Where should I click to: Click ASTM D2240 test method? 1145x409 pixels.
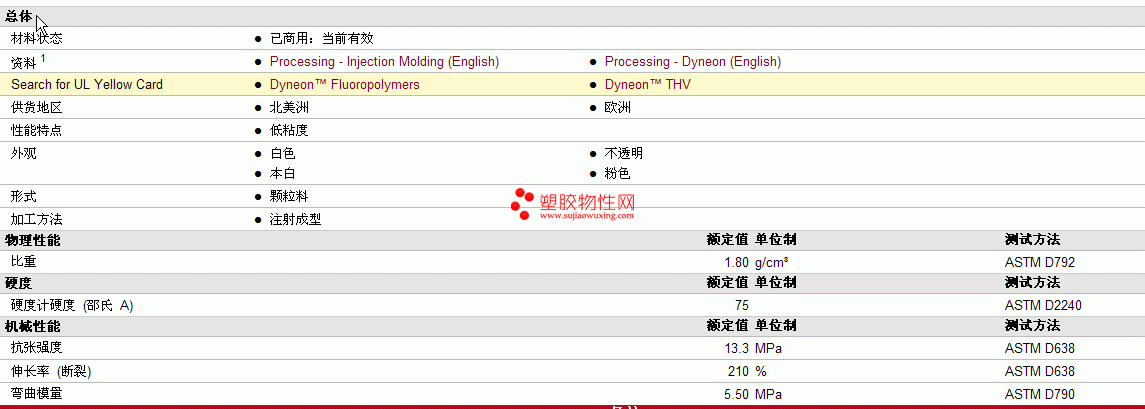[x=1043, y=306]
